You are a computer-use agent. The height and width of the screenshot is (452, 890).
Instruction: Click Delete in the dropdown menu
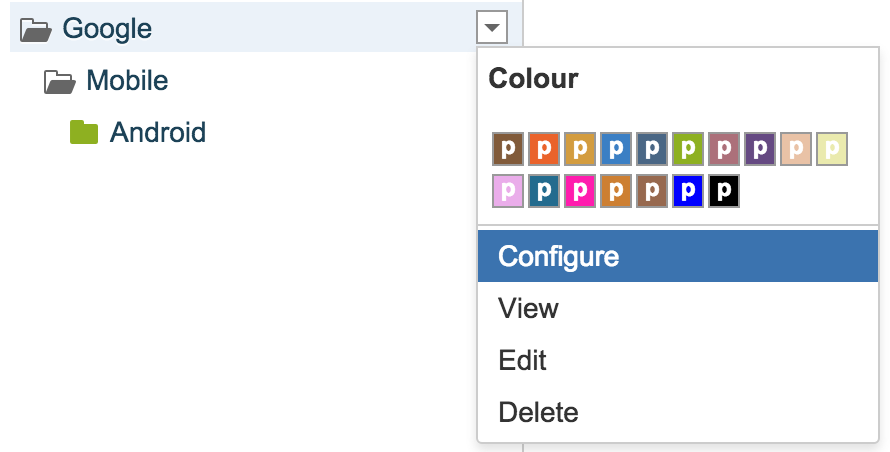point(538,411)
